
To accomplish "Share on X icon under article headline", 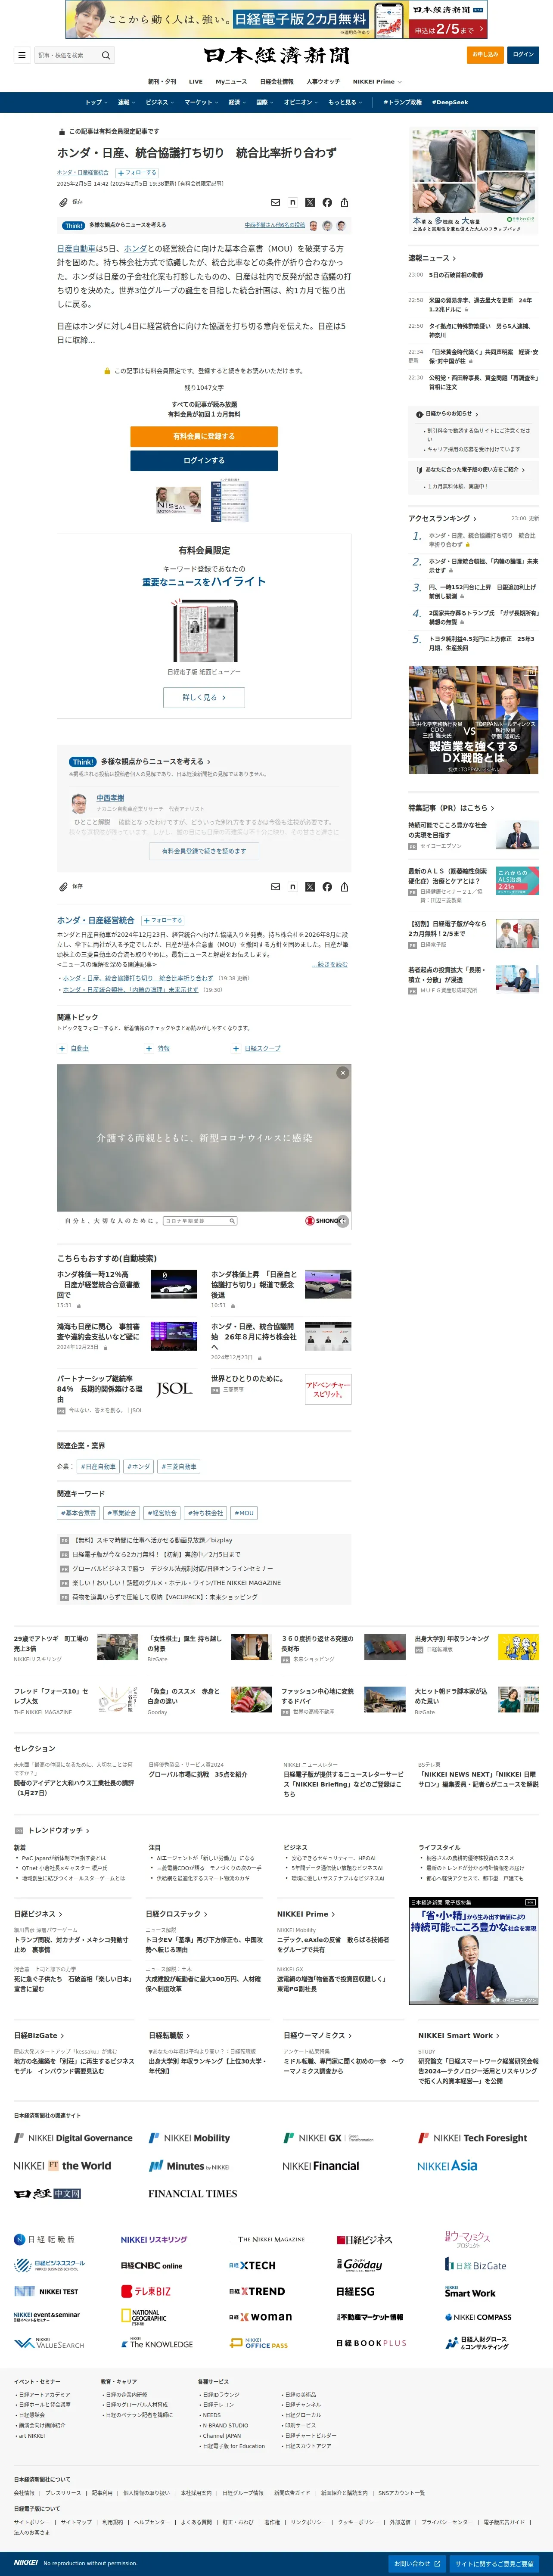I will pyautogui.click(x=310, y=202).
